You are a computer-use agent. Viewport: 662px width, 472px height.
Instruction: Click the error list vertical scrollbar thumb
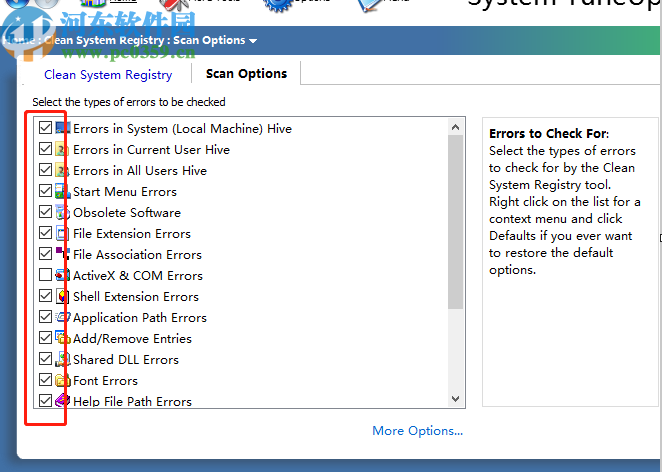[456, 222]
